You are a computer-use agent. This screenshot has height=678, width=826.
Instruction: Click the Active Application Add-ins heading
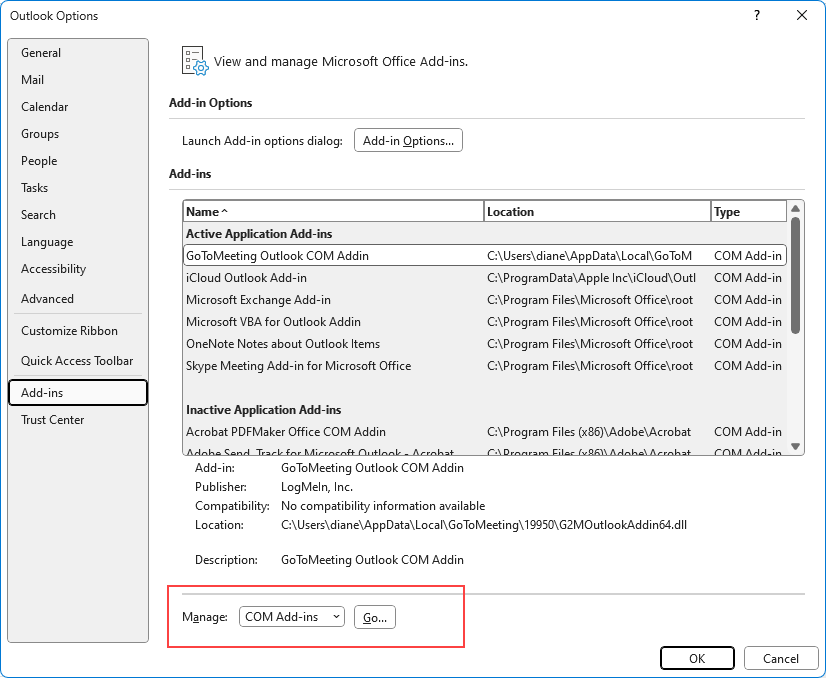[x=259, y=234]
